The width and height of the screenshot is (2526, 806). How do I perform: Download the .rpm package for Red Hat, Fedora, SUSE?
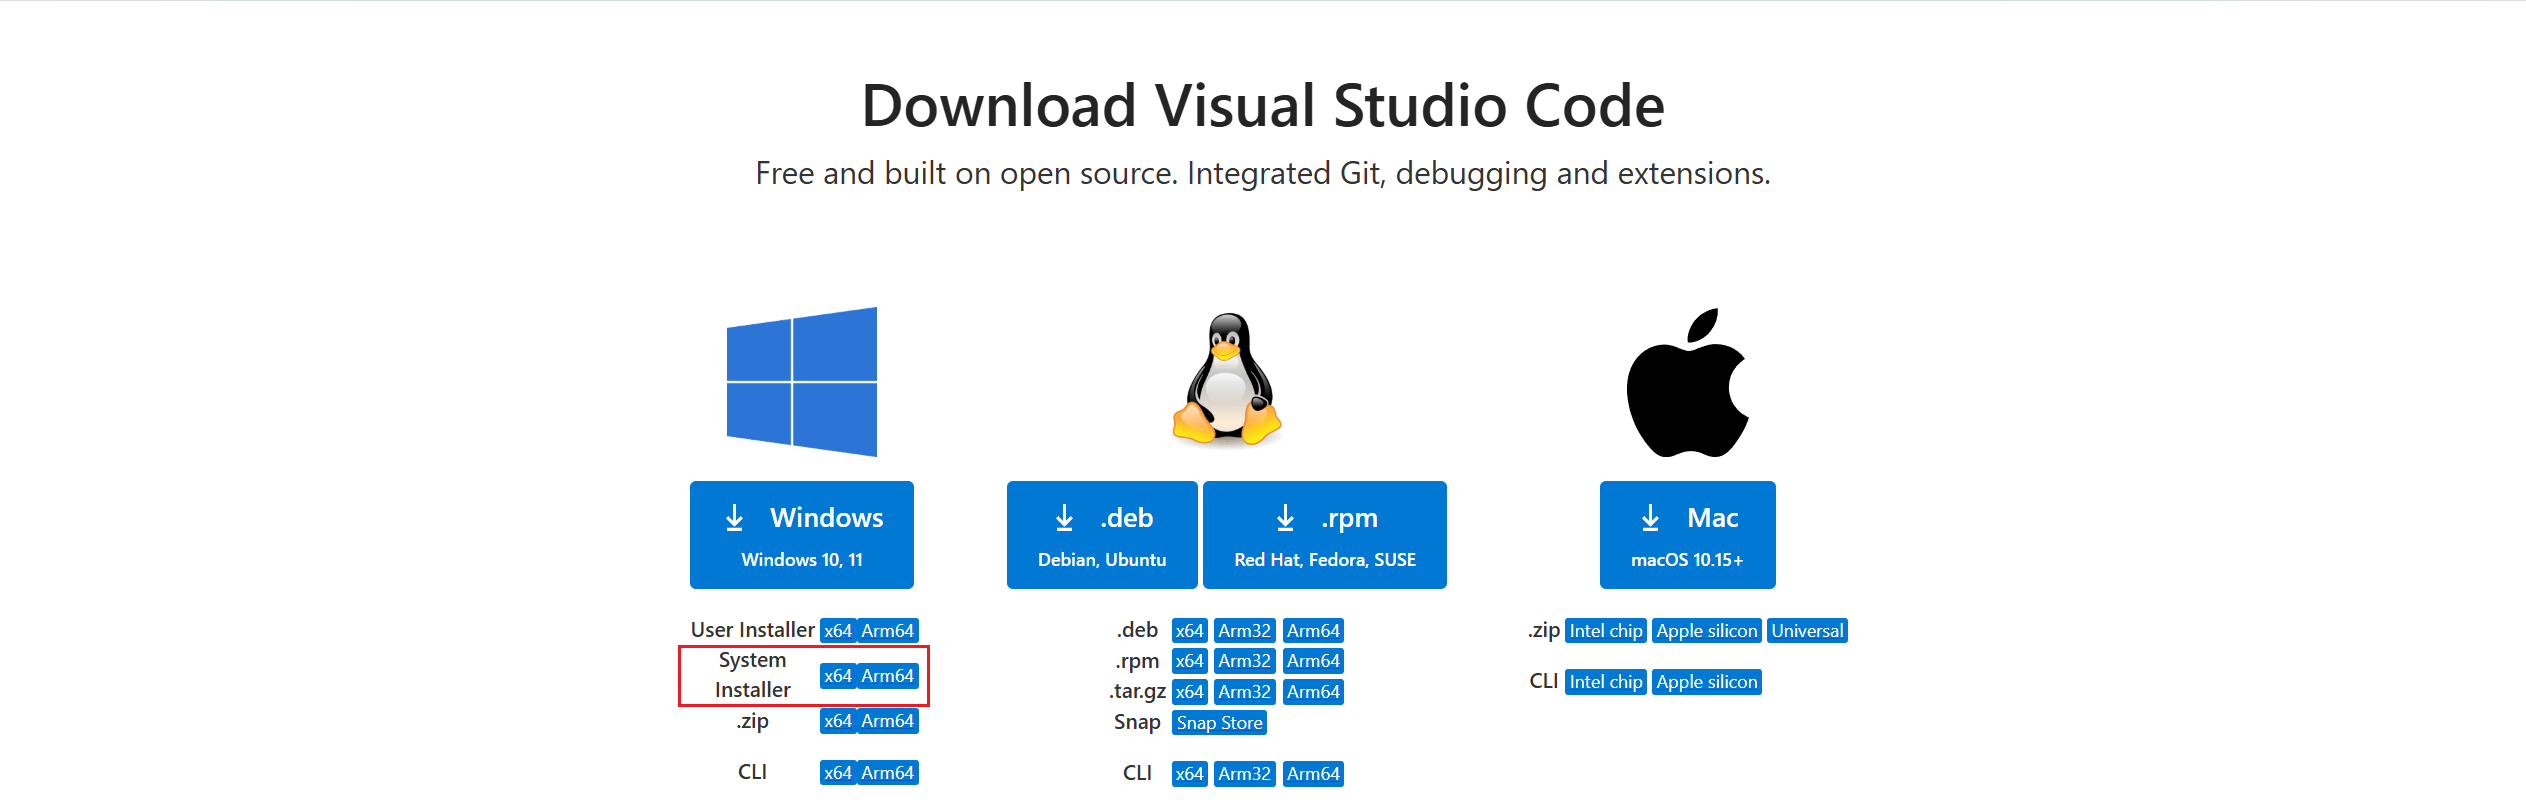click(x=1325, y=535)
